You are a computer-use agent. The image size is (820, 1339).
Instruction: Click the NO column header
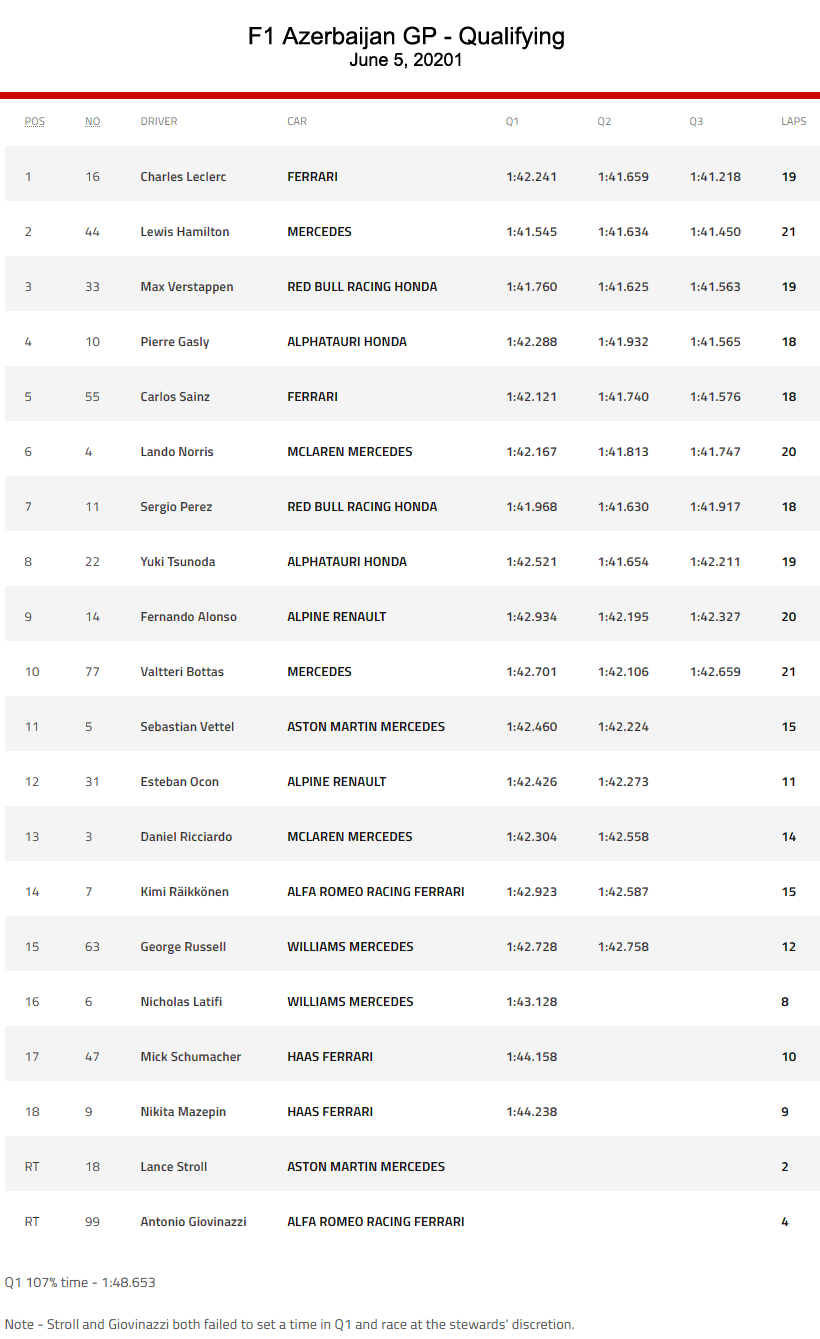click(x=92, y=122)
